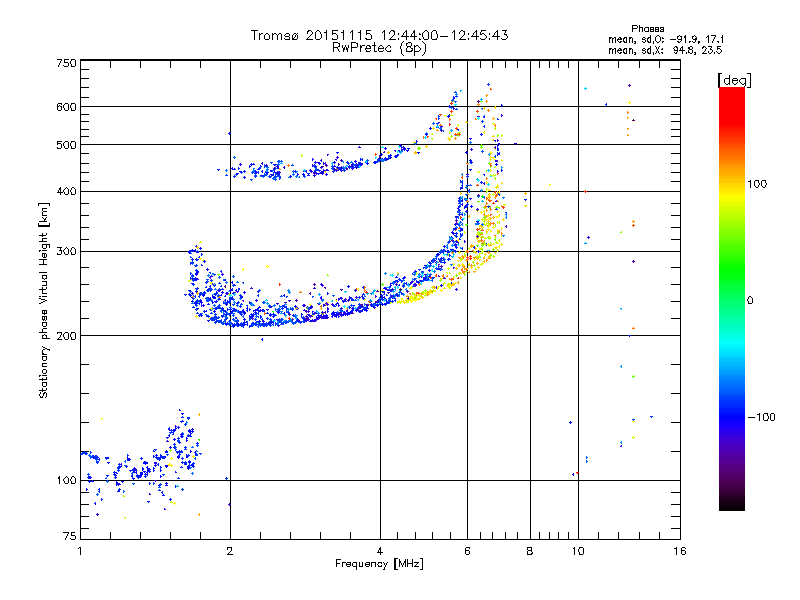The width and height of the screenshot is (800, 600).
Task: Click the y-axis tick label "600"
Action: coord(66,107)
